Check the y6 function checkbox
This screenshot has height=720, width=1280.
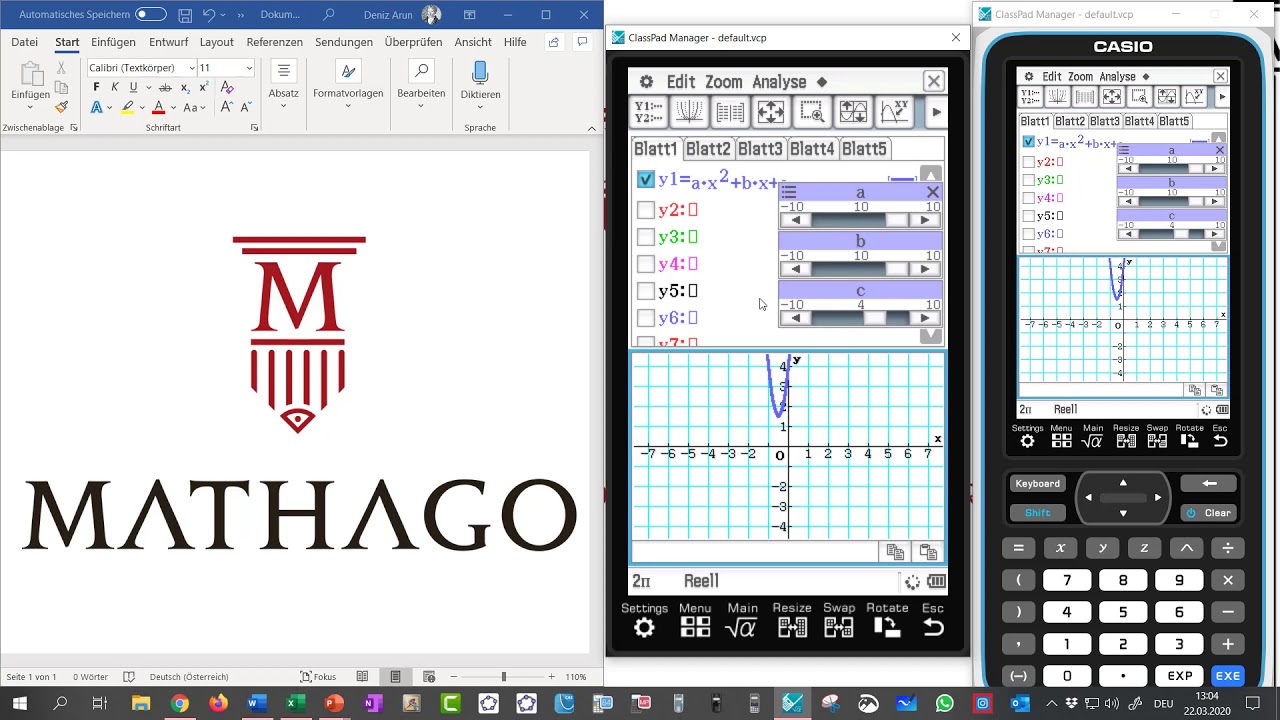click(x=646, y=318)
